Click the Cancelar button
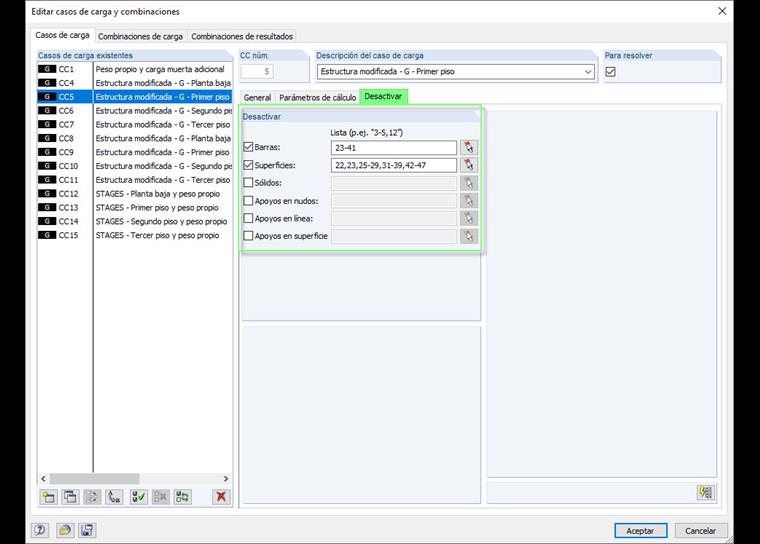Screen dimensions: 760x544 tap(700, 531)
